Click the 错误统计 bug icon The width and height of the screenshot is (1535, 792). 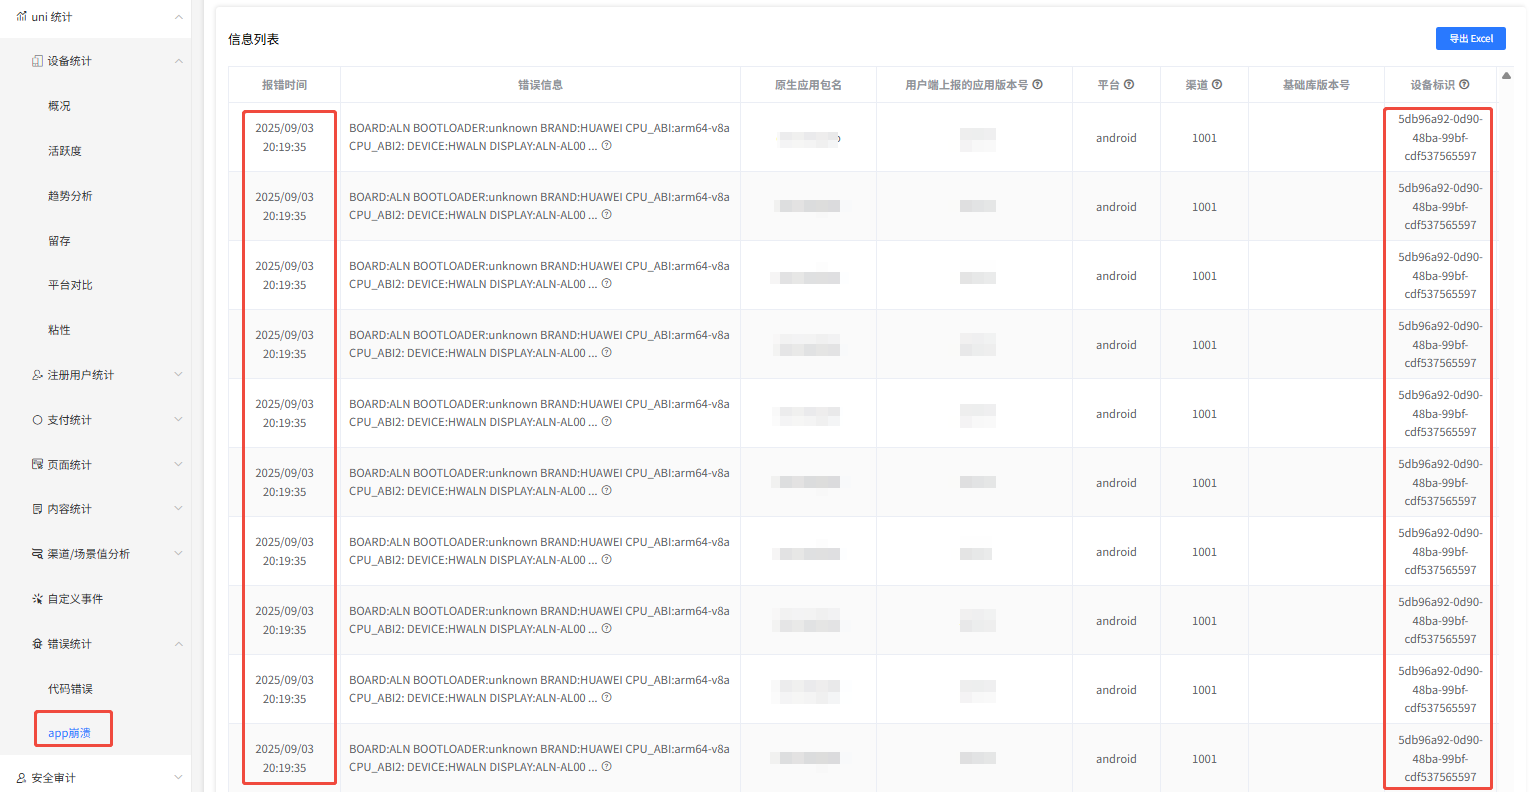point(38,644)
